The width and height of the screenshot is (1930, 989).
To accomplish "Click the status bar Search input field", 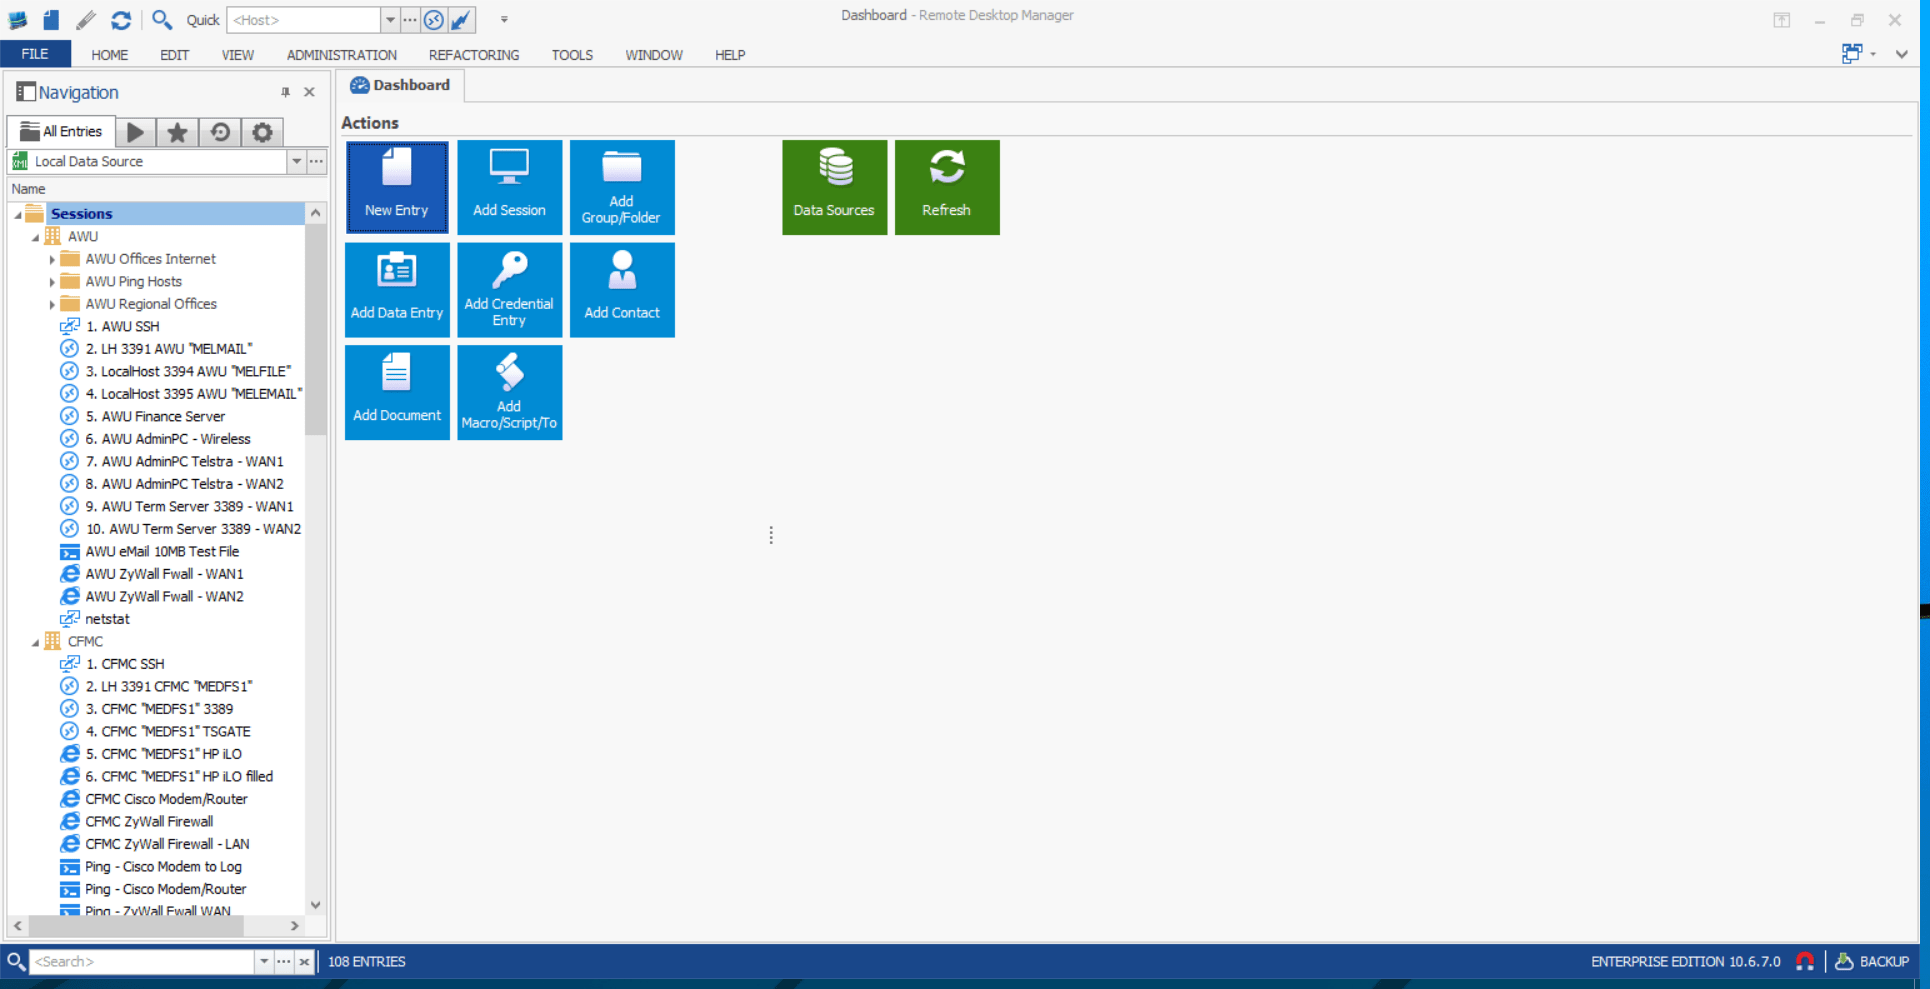I will click(x=142, y=962).
